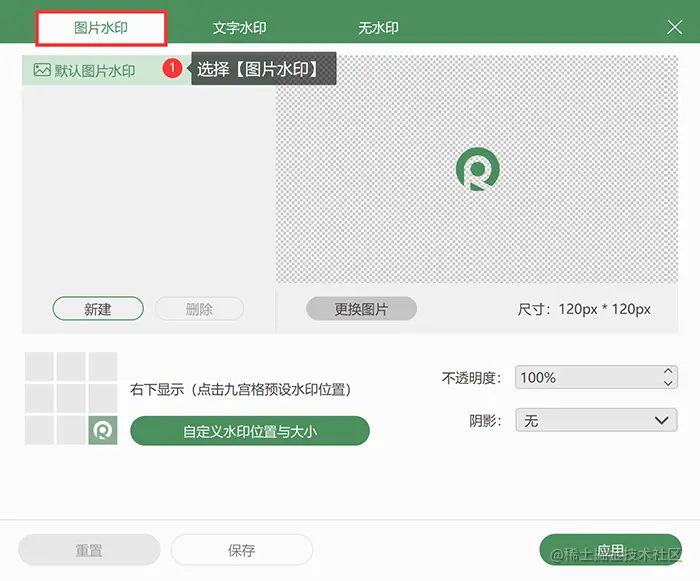700x581 pixels.
Task: Switch to the 图片水印 tab
Action: click(101, 28)
